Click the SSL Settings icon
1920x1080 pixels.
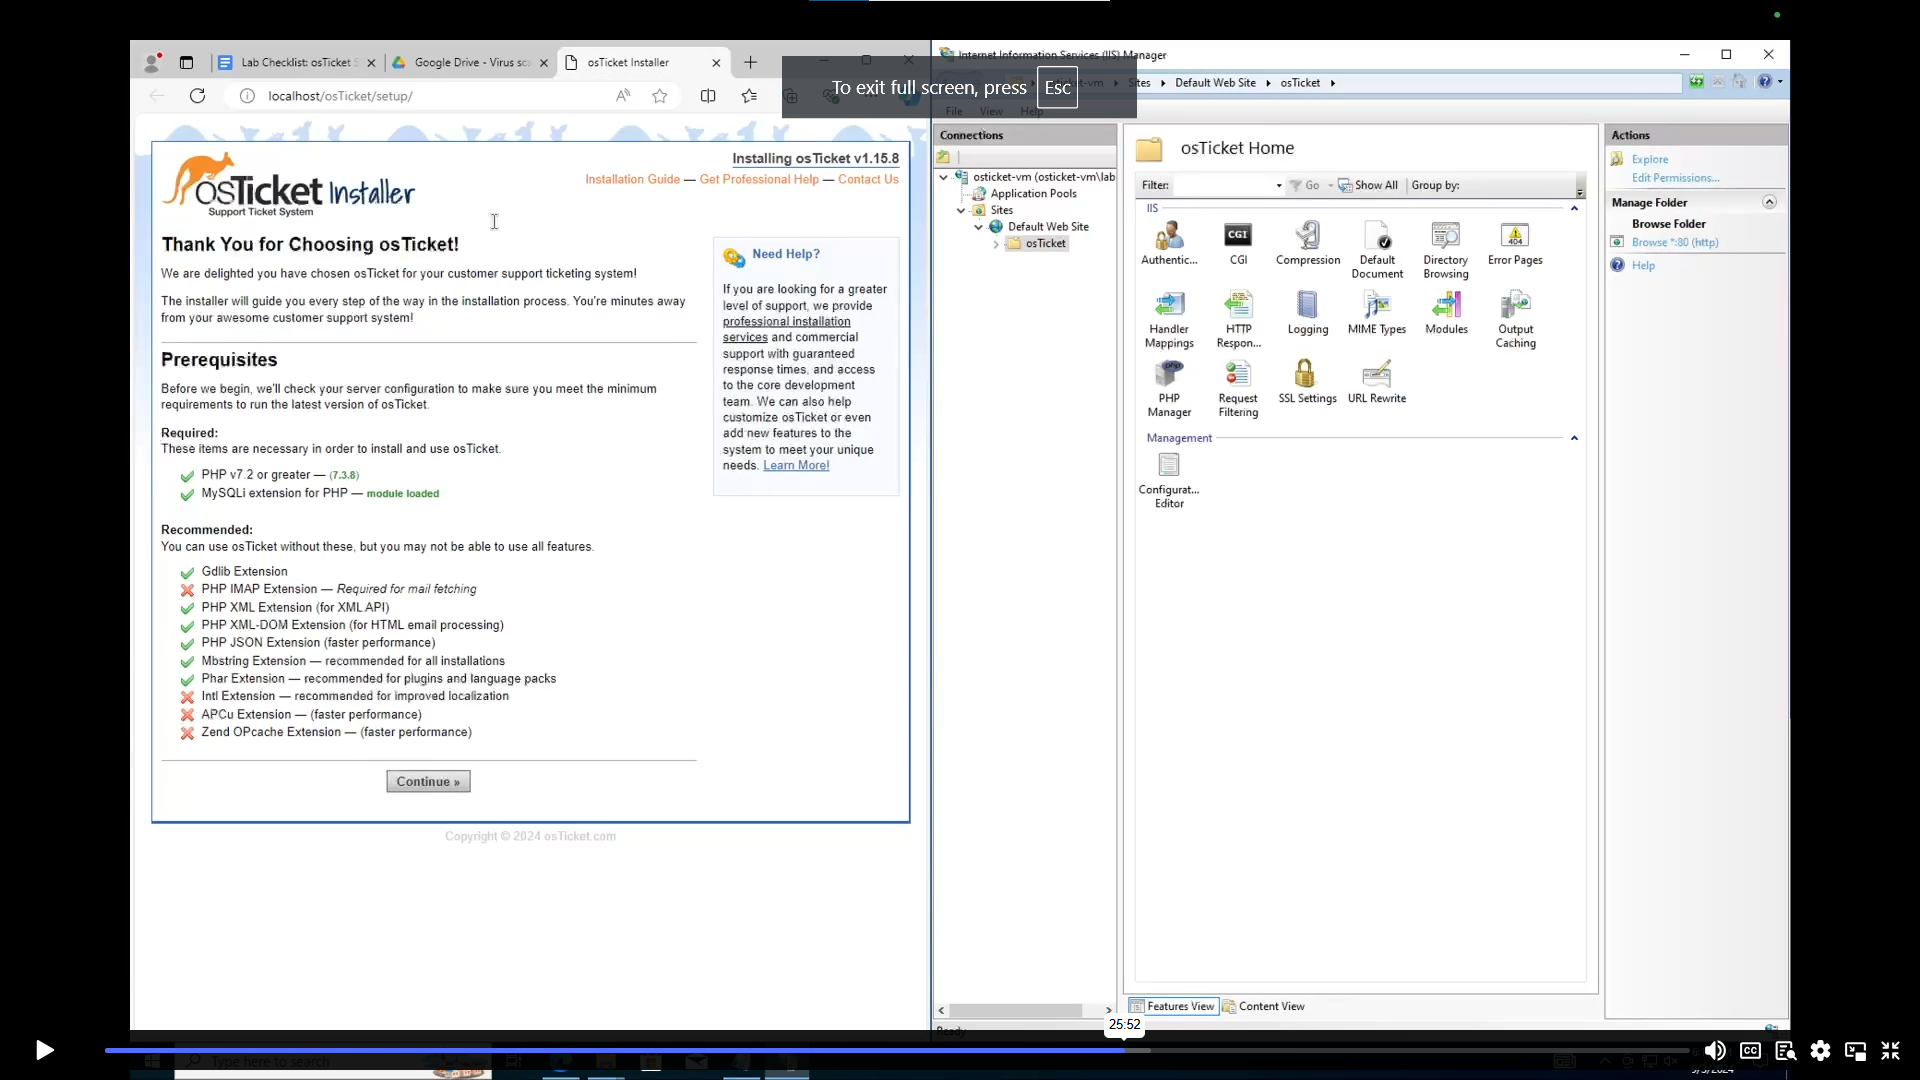tap(1307, 376)
